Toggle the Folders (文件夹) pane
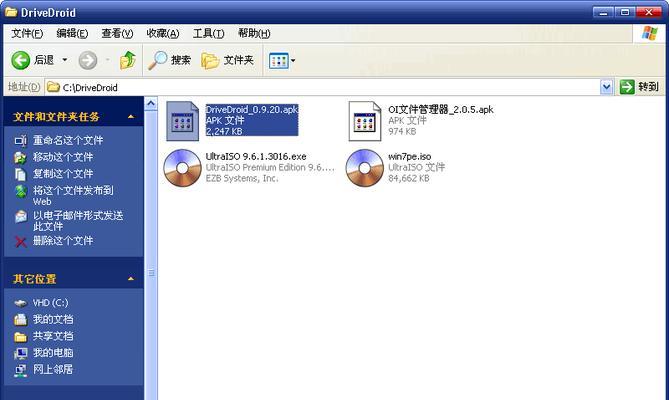The width and height of the screenshot is (669, 400). tap(227, 60)
